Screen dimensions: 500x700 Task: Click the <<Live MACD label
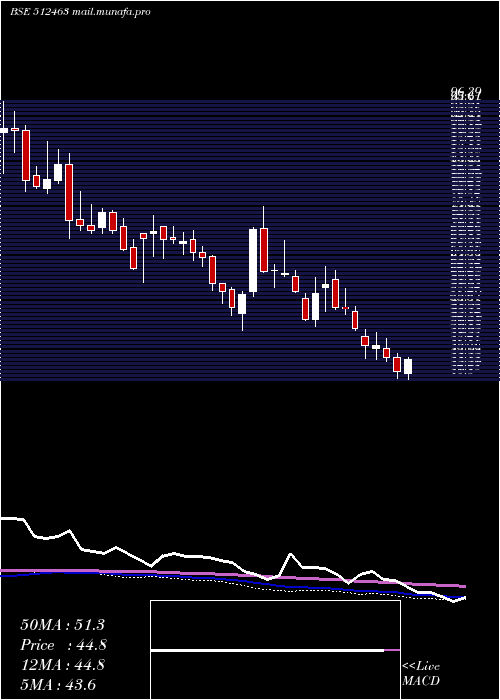[x=421, y=674]
